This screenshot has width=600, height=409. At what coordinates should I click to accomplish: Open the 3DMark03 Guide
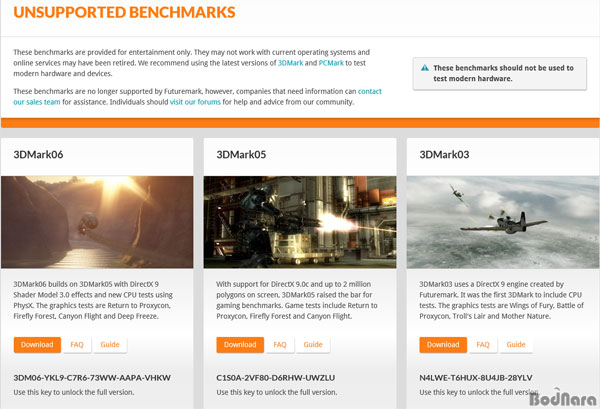(x=516, y=345)
